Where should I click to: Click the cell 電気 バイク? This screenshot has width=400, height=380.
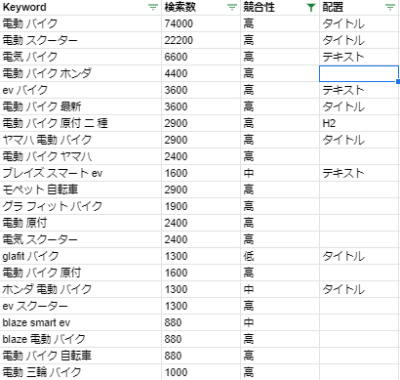81,57
